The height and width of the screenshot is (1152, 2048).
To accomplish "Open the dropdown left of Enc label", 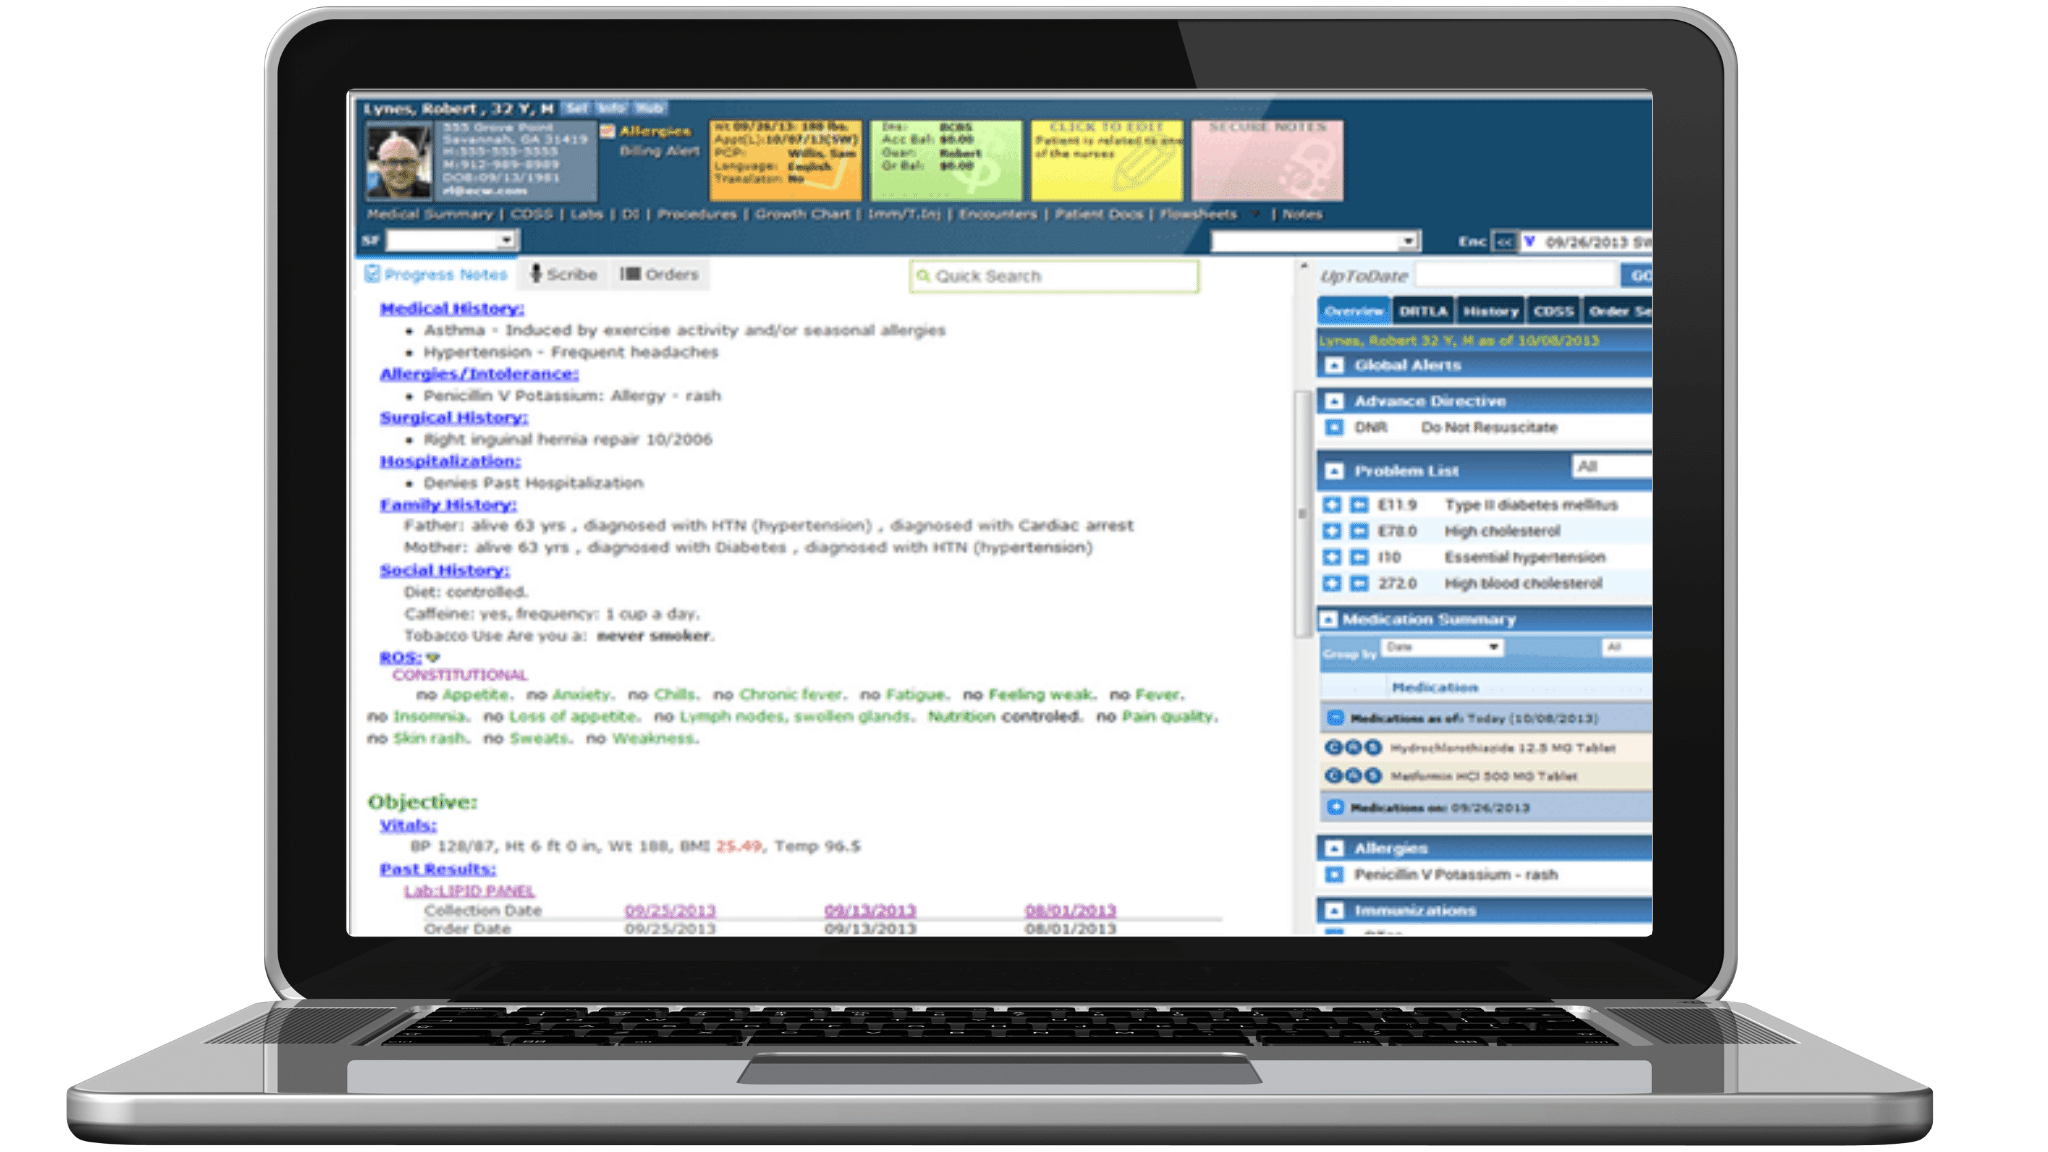I will point(1315,241).
